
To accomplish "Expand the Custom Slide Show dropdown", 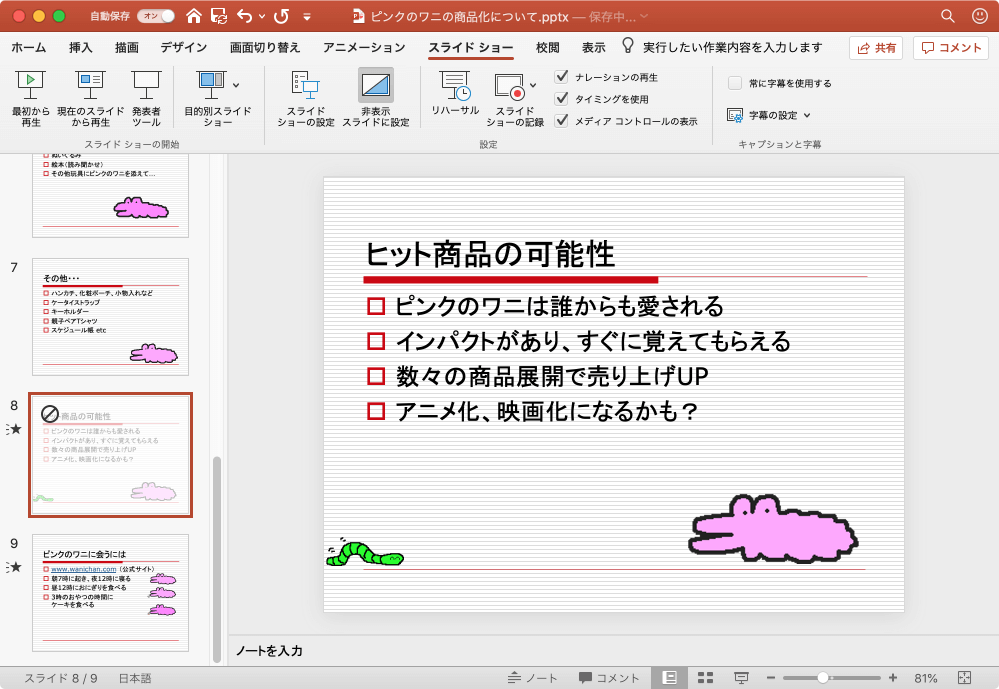I will click(236, 85).
